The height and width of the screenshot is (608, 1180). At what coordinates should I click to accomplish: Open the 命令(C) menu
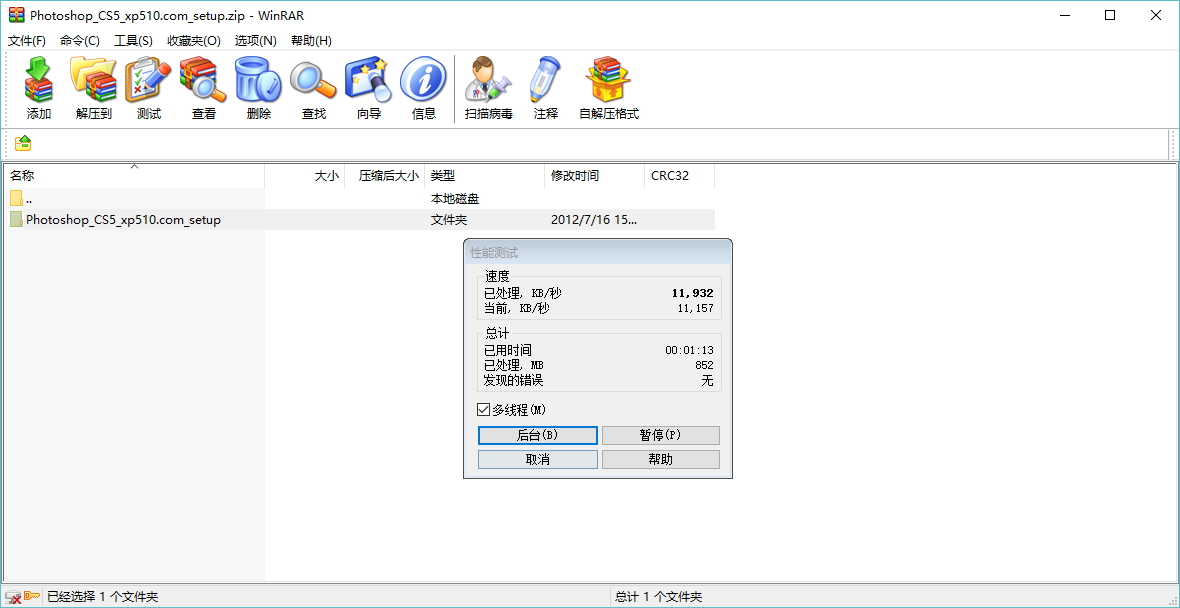point(80,41)
